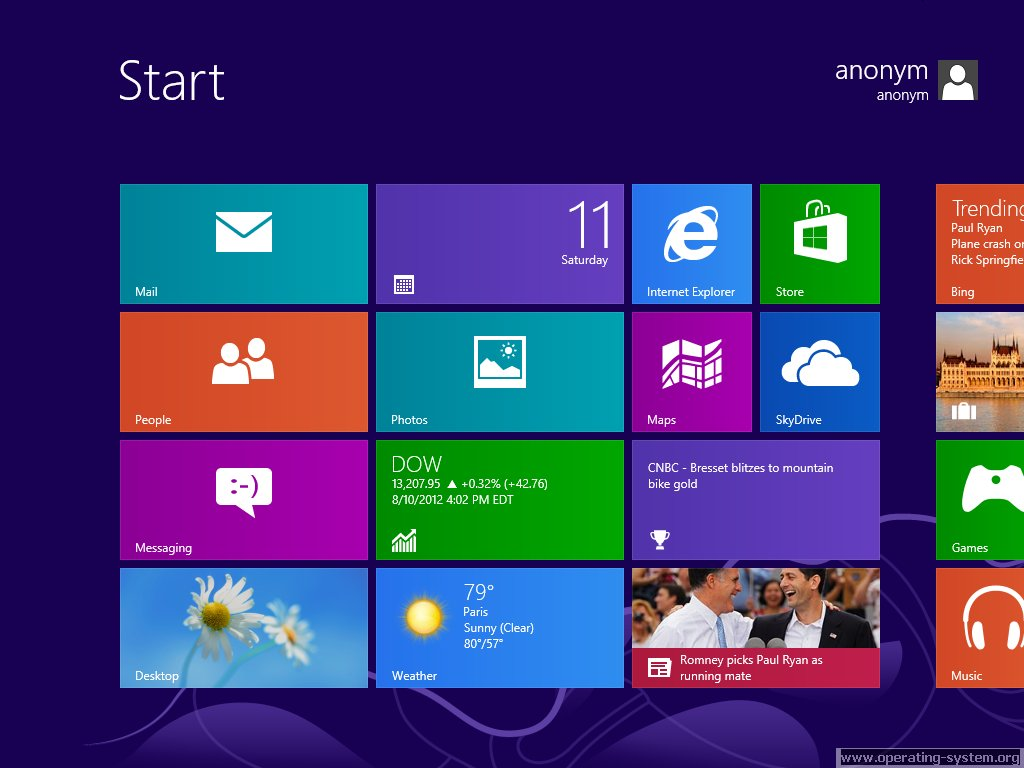Launch Internet Explorer from its tile
Image resolution: width=1024 pixels, height=768 pixels.
click(x=691, y=243)
